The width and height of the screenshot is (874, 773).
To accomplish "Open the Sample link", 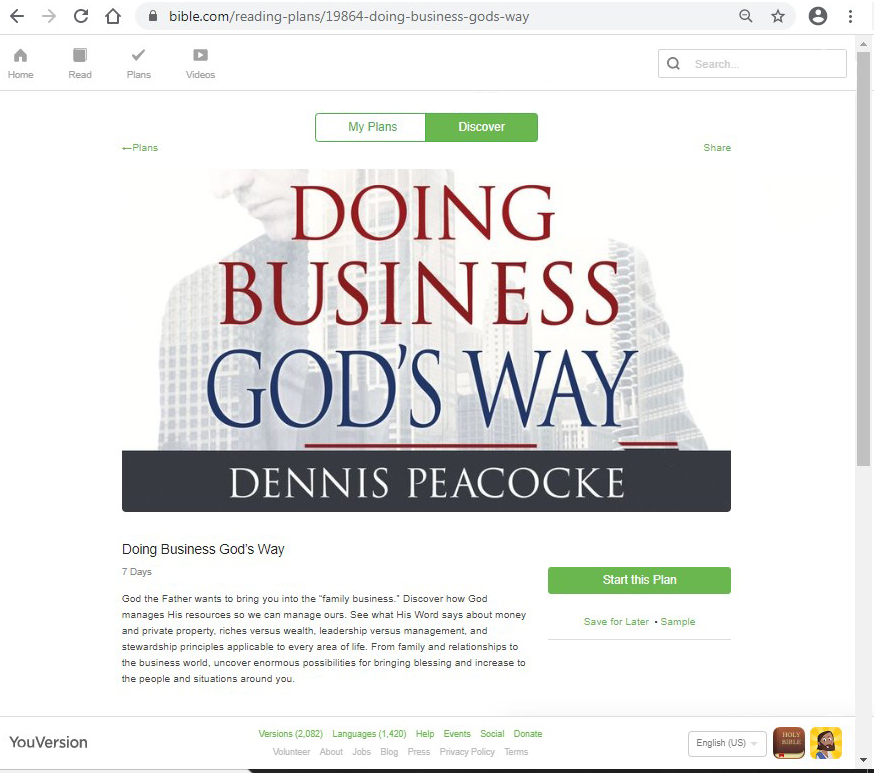I will (x=678, y=621).
